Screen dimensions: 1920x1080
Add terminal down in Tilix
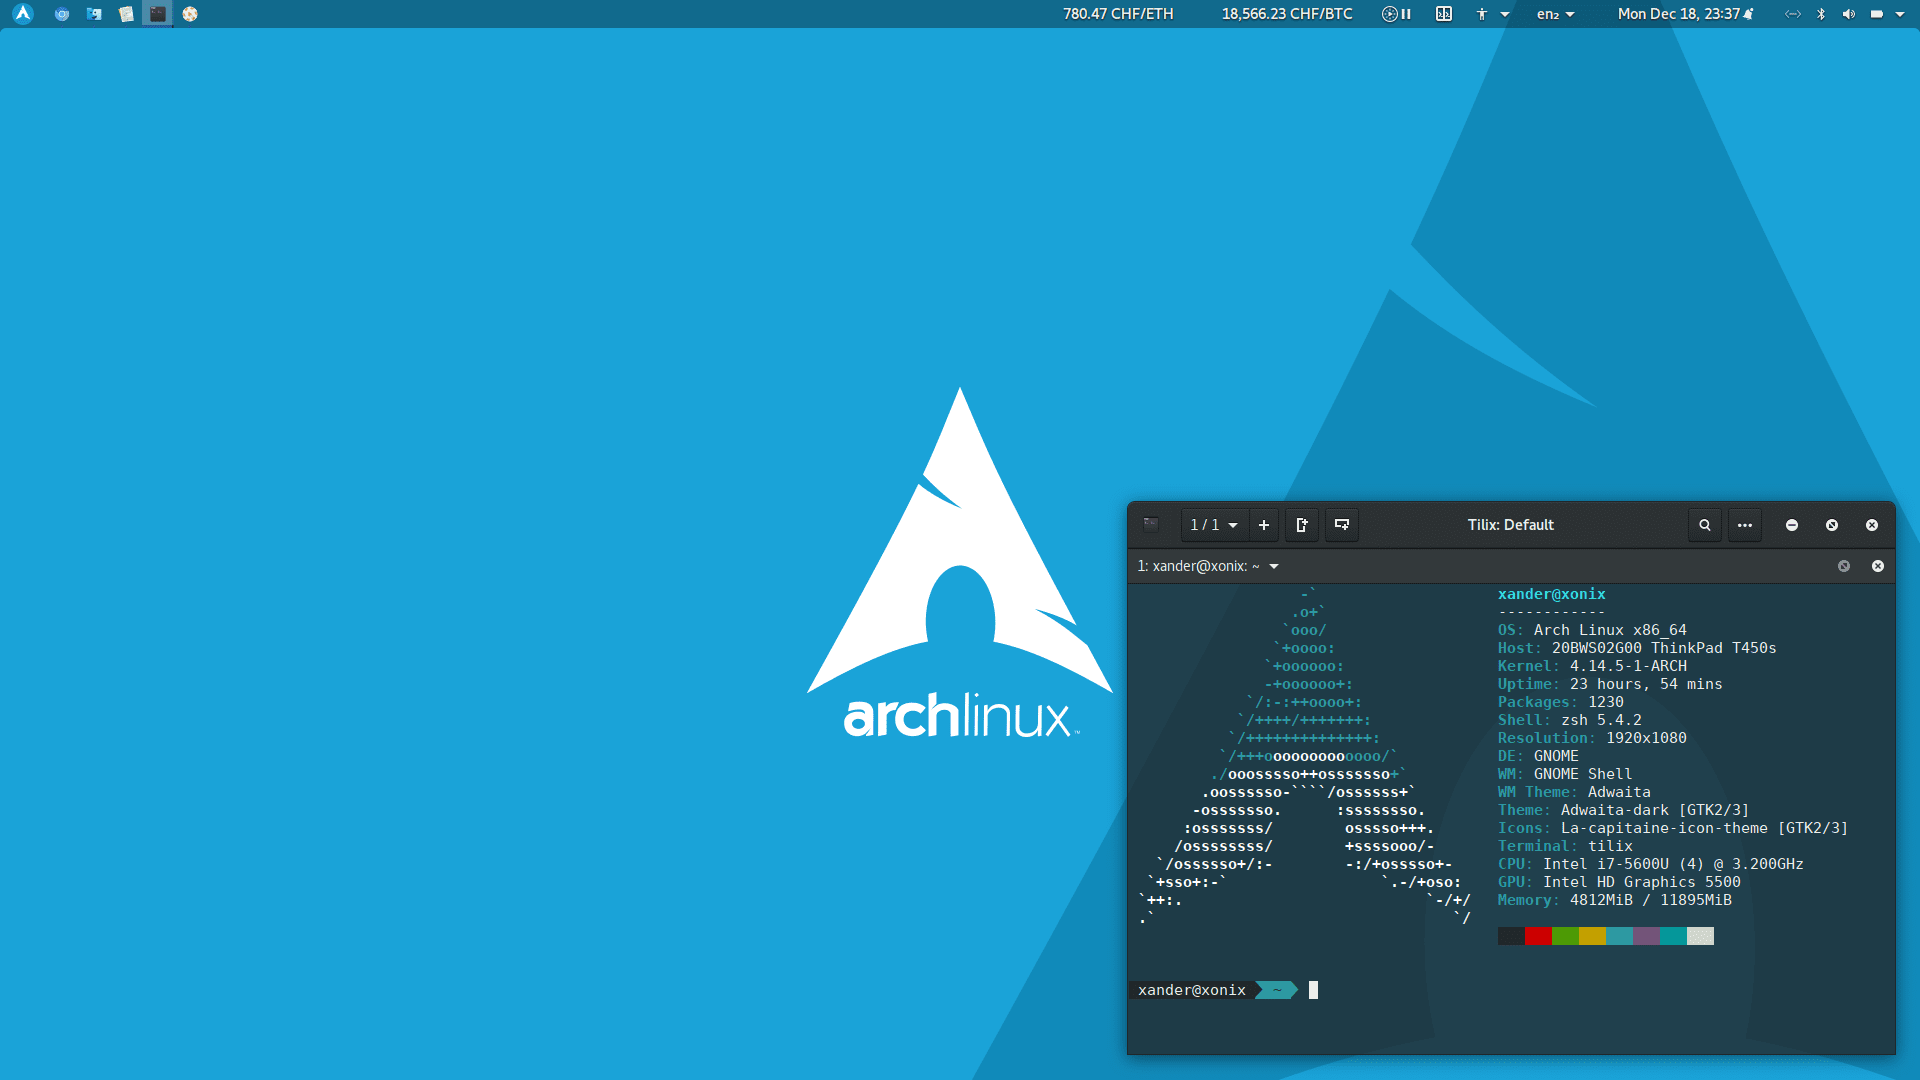1342,525
